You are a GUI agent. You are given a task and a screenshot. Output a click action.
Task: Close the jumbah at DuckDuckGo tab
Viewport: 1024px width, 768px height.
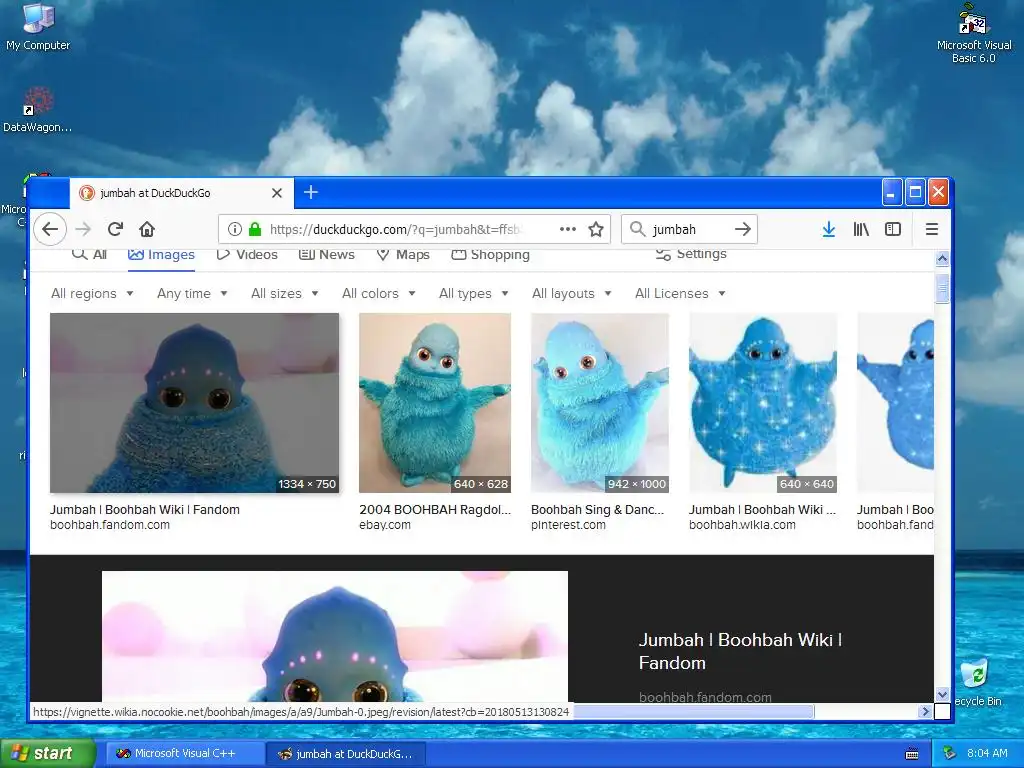point(277,193)
